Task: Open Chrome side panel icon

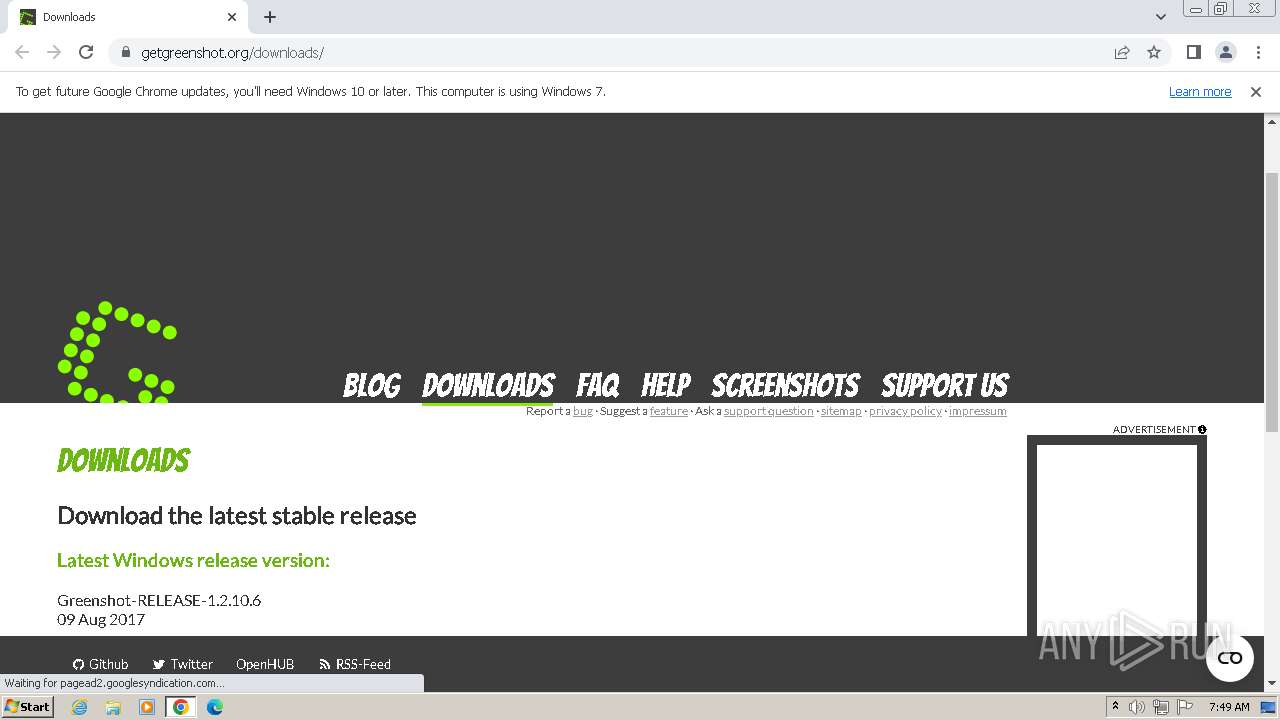Action: [x=1193, y=52]
